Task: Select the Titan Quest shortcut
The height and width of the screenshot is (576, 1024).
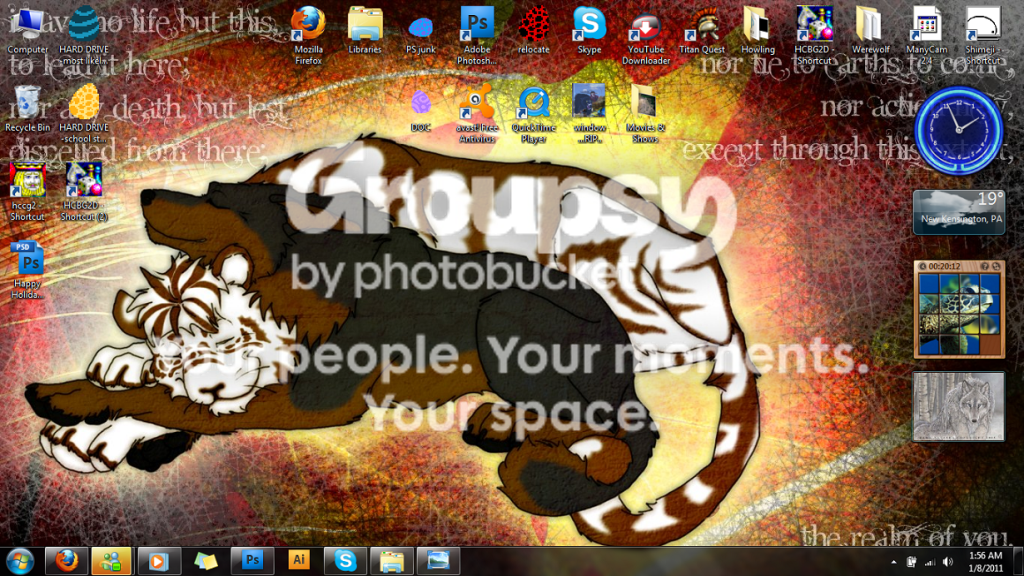Action: click(x=702, y=33)
